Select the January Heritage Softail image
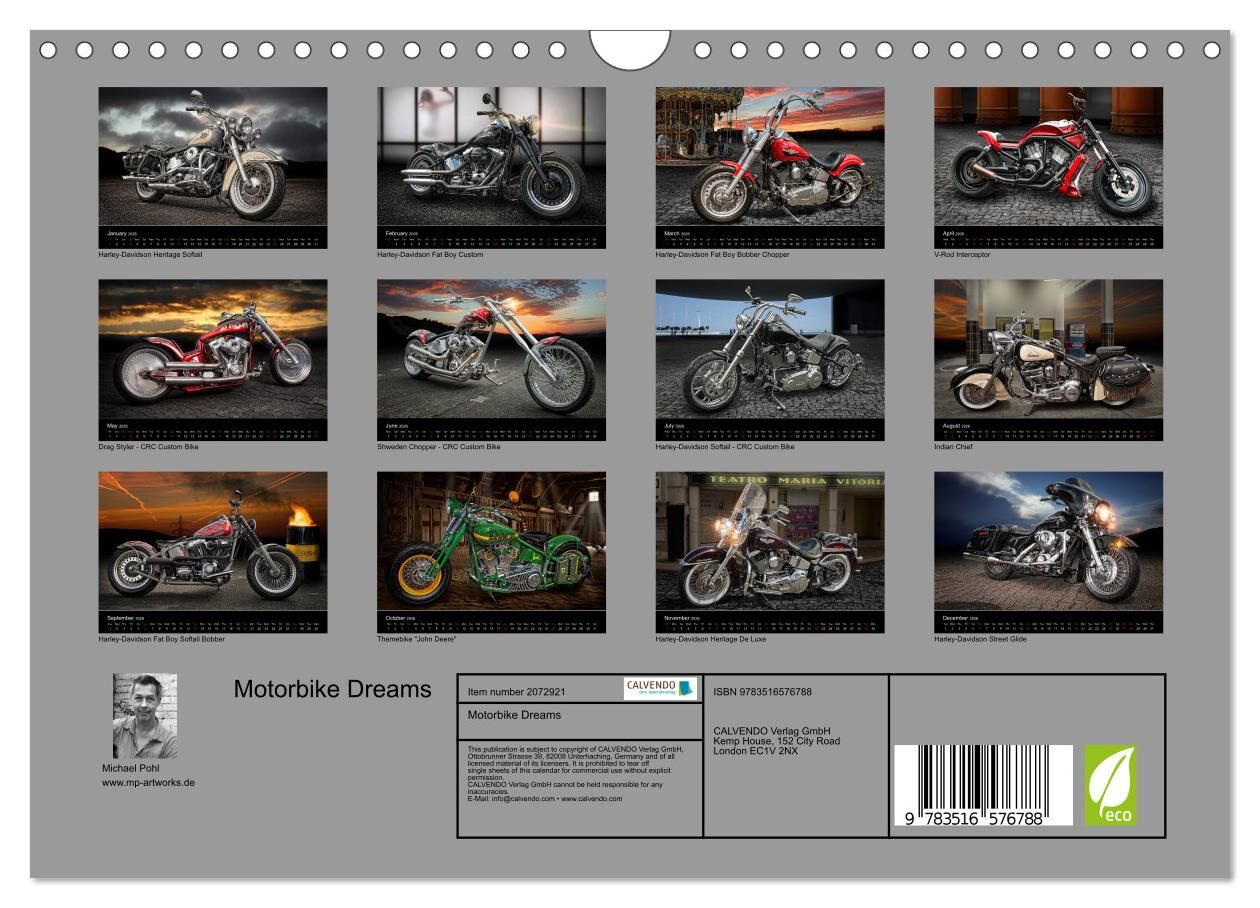Image resolution: width=1260 pixels, height=908 pixels. pyautogui.click(x=212, y=157)
